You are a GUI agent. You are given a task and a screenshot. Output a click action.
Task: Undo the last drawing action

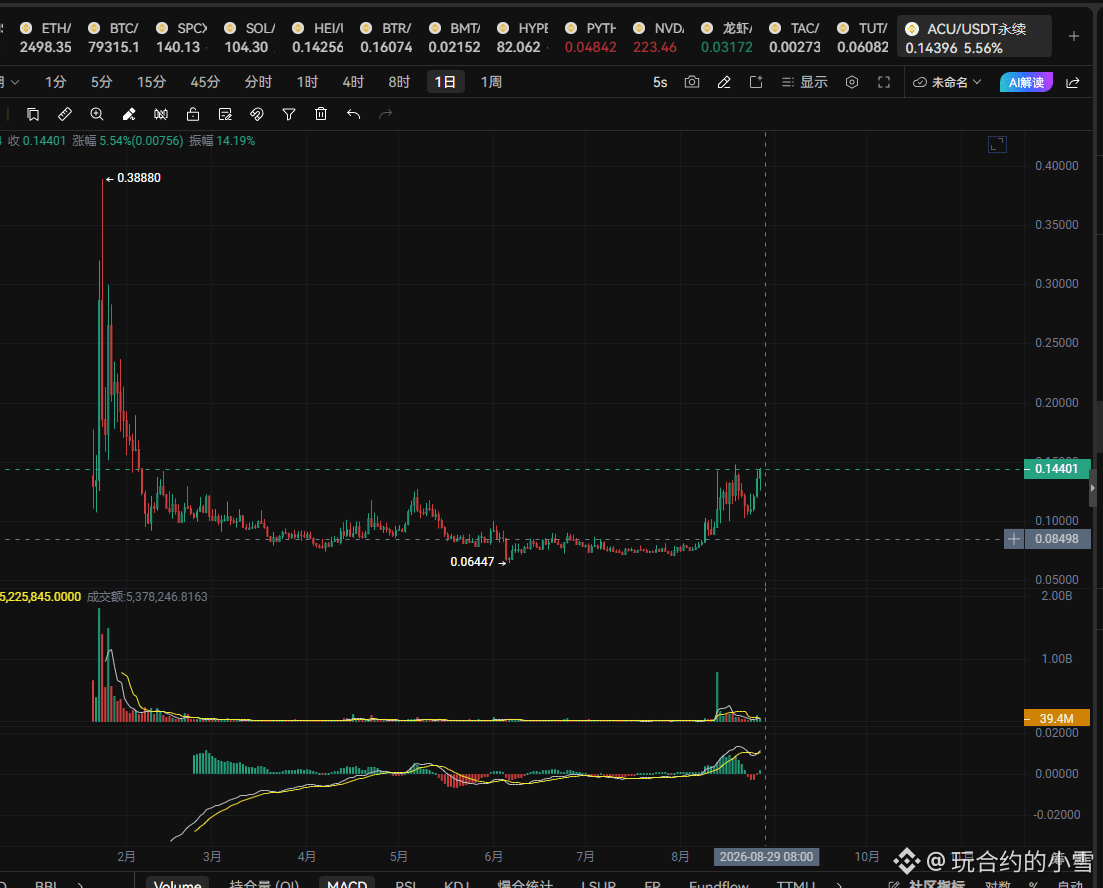tap(353, 114)
